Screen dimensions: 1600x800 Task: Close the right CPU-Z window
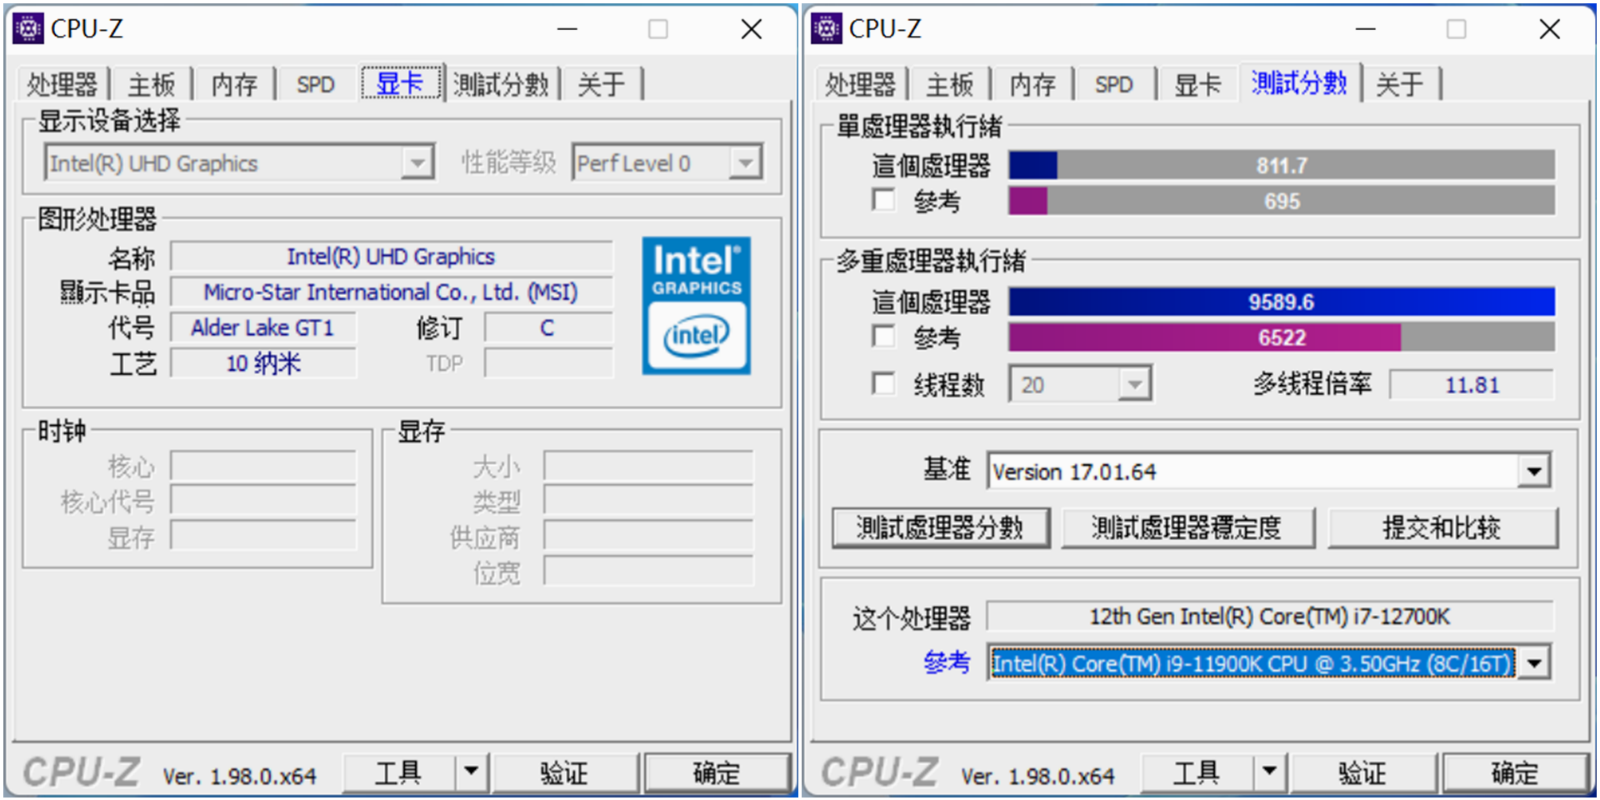1550,29
